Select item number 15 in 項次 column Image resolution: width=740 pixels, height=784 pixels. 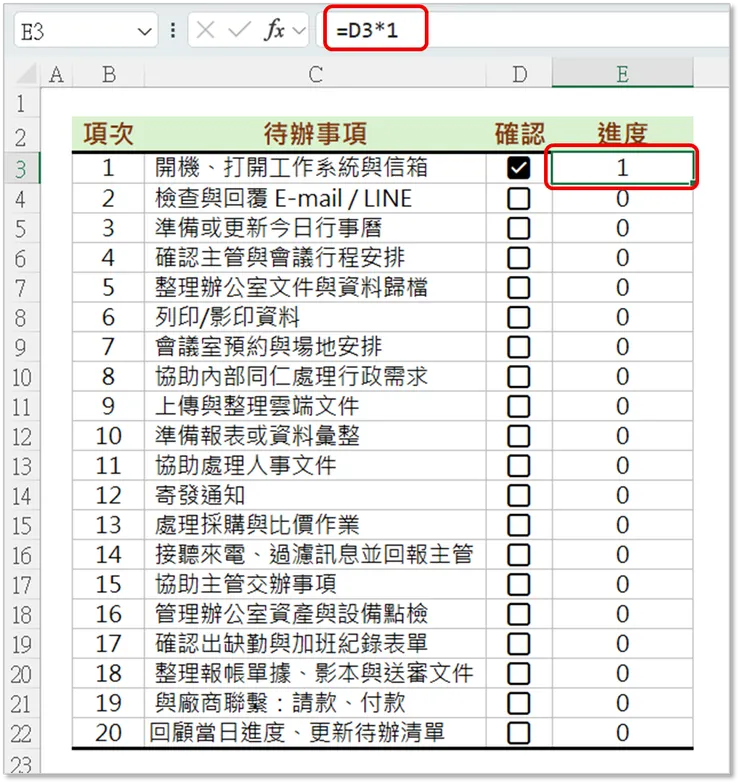(x=108, y=584)
